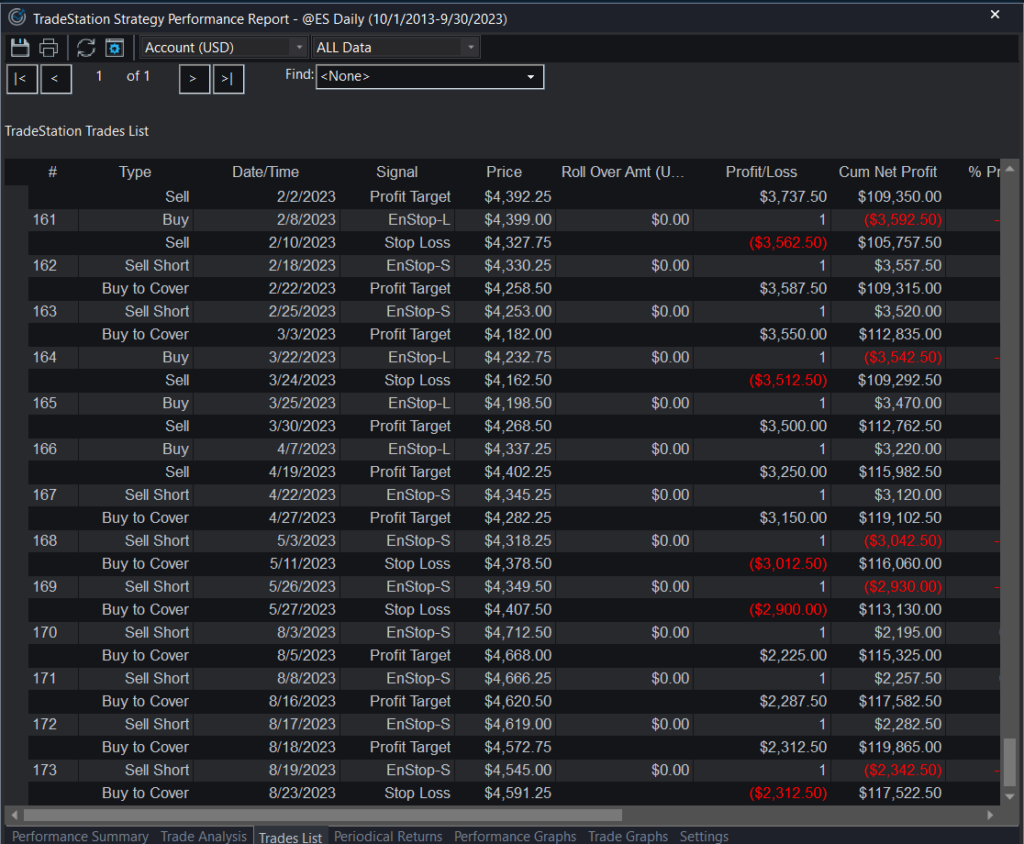1024x844 pixels.
Task: Sort by the Date/Time column header
Action: 265,172
